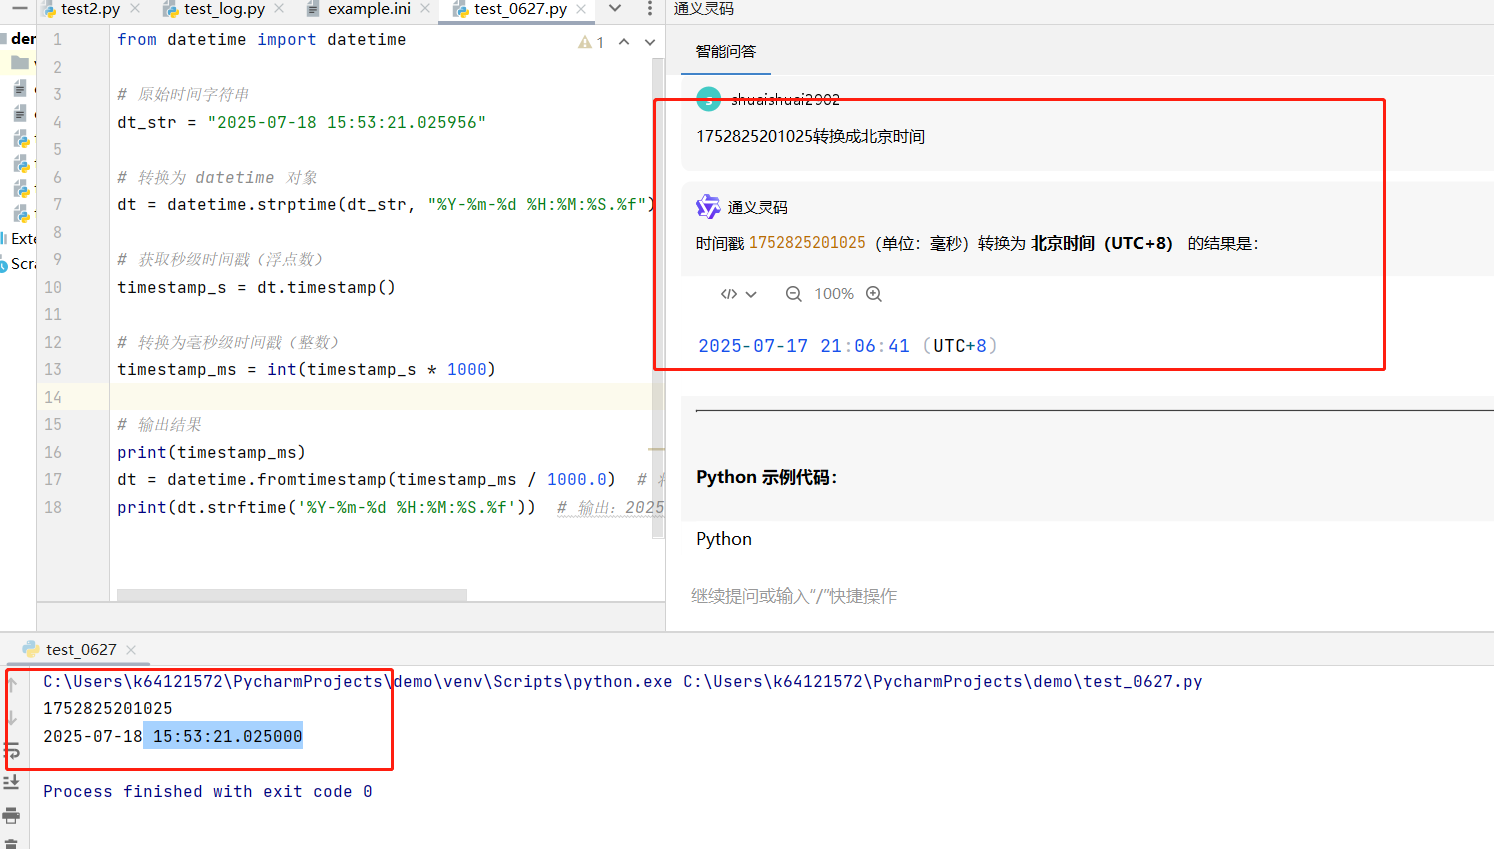Toggle scroll to end in run console
Viewport: 1494px width, 849px height.
tap(12, 782)
